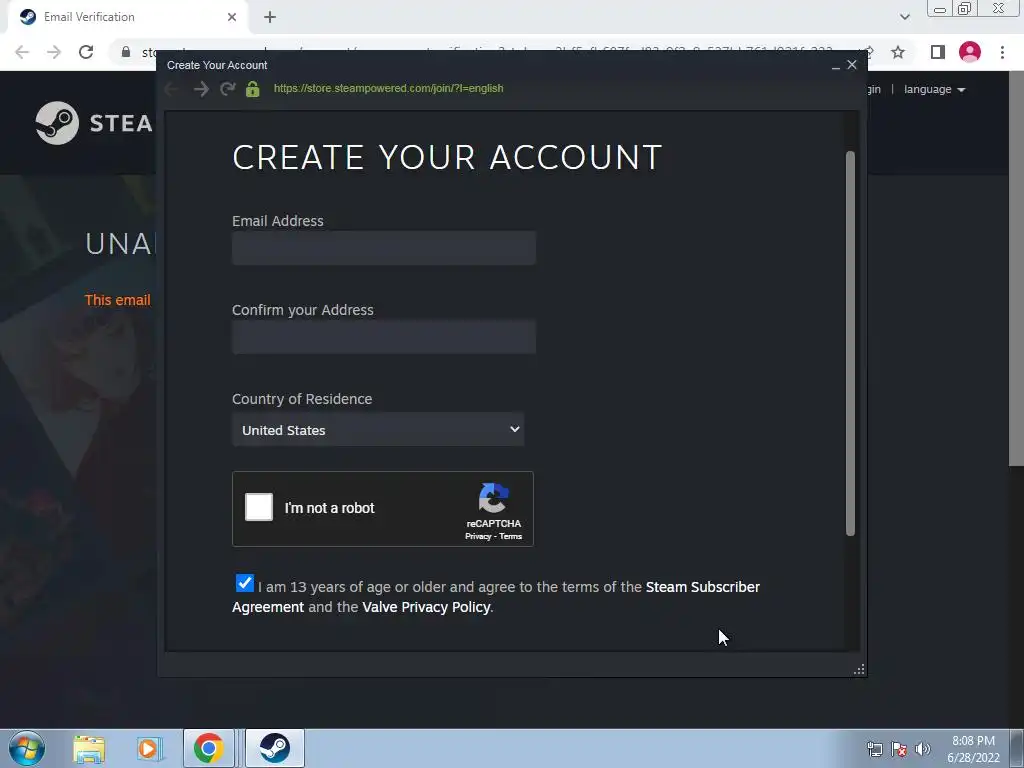The image size is (1024, 768).
Task: Bookmark this page with the star icon
Action: click(898, 52)
